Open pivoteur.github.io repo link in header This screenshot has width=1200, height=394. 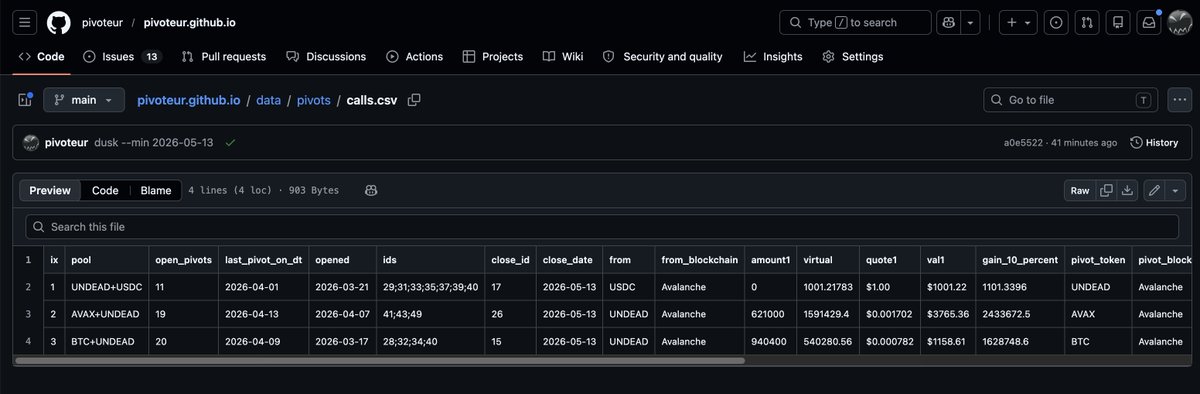coord(190,22)
